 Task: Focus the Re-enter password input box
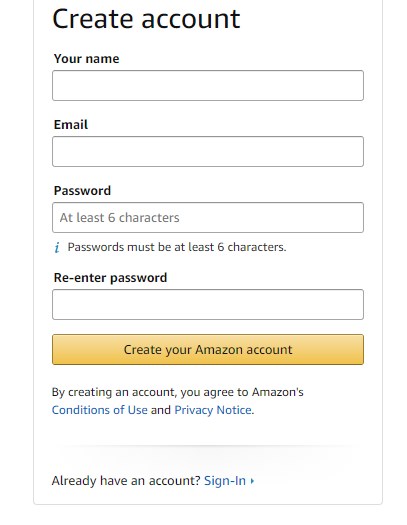pyautogui.click(x=208, y=304)
